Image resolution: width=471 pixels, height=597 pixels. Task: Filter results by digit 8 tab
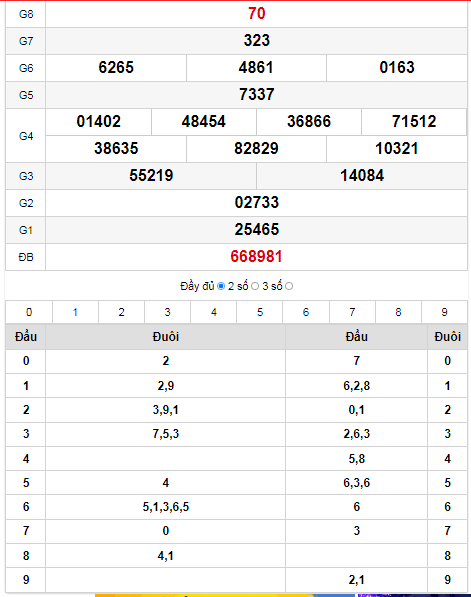398,312
